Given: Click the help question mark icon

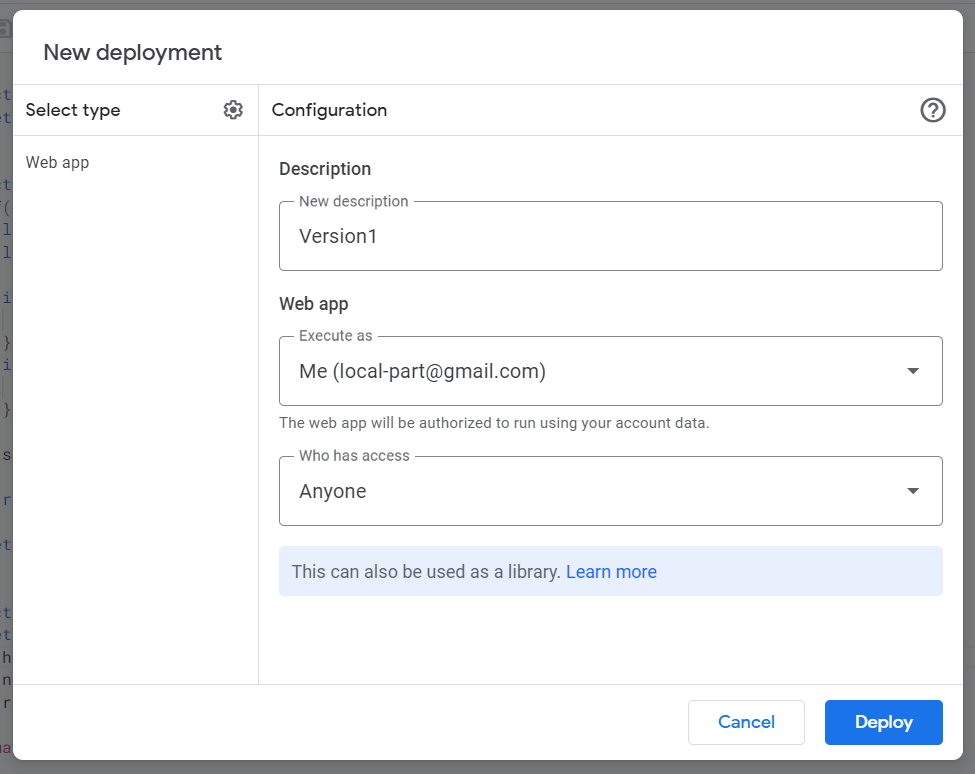Looking at the screenshot, I should click(x=933, y=110).
